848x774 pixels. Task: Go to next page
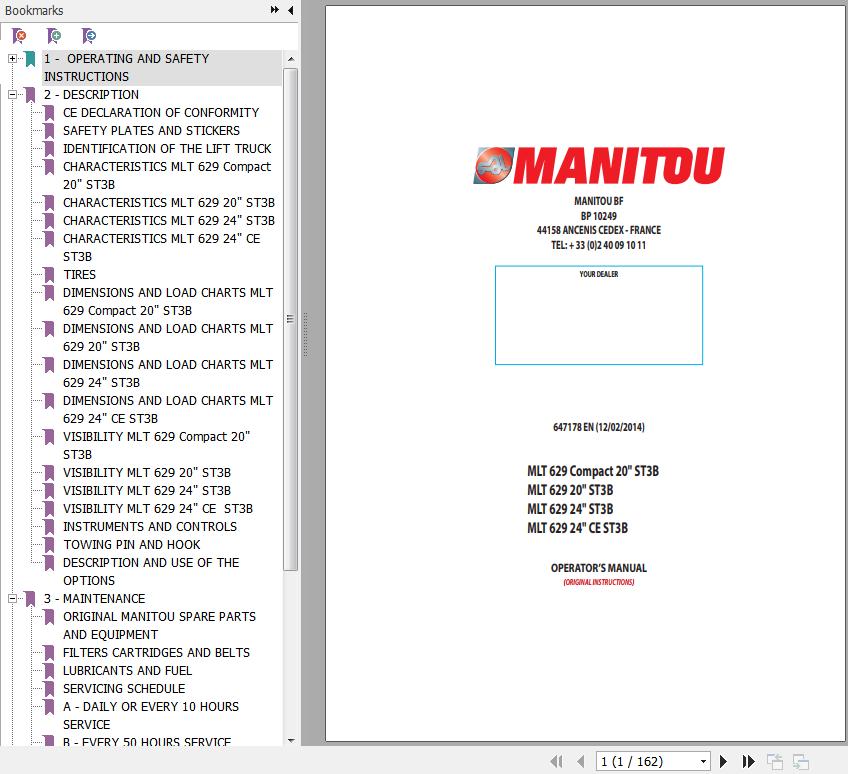tap(723, 762)
